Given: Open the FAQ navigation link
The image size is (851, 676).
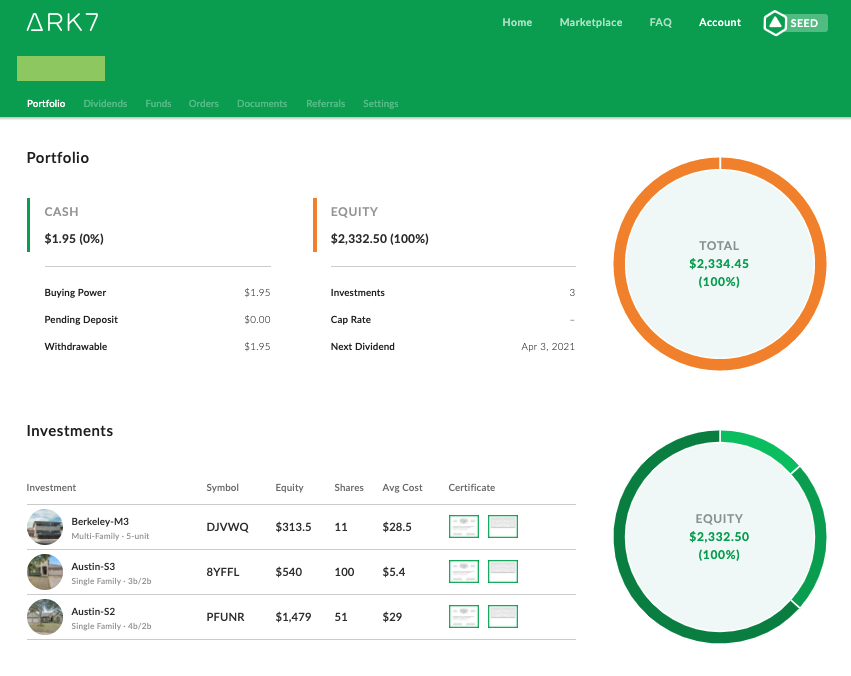Looking at the screenshot, I should 661,22.
